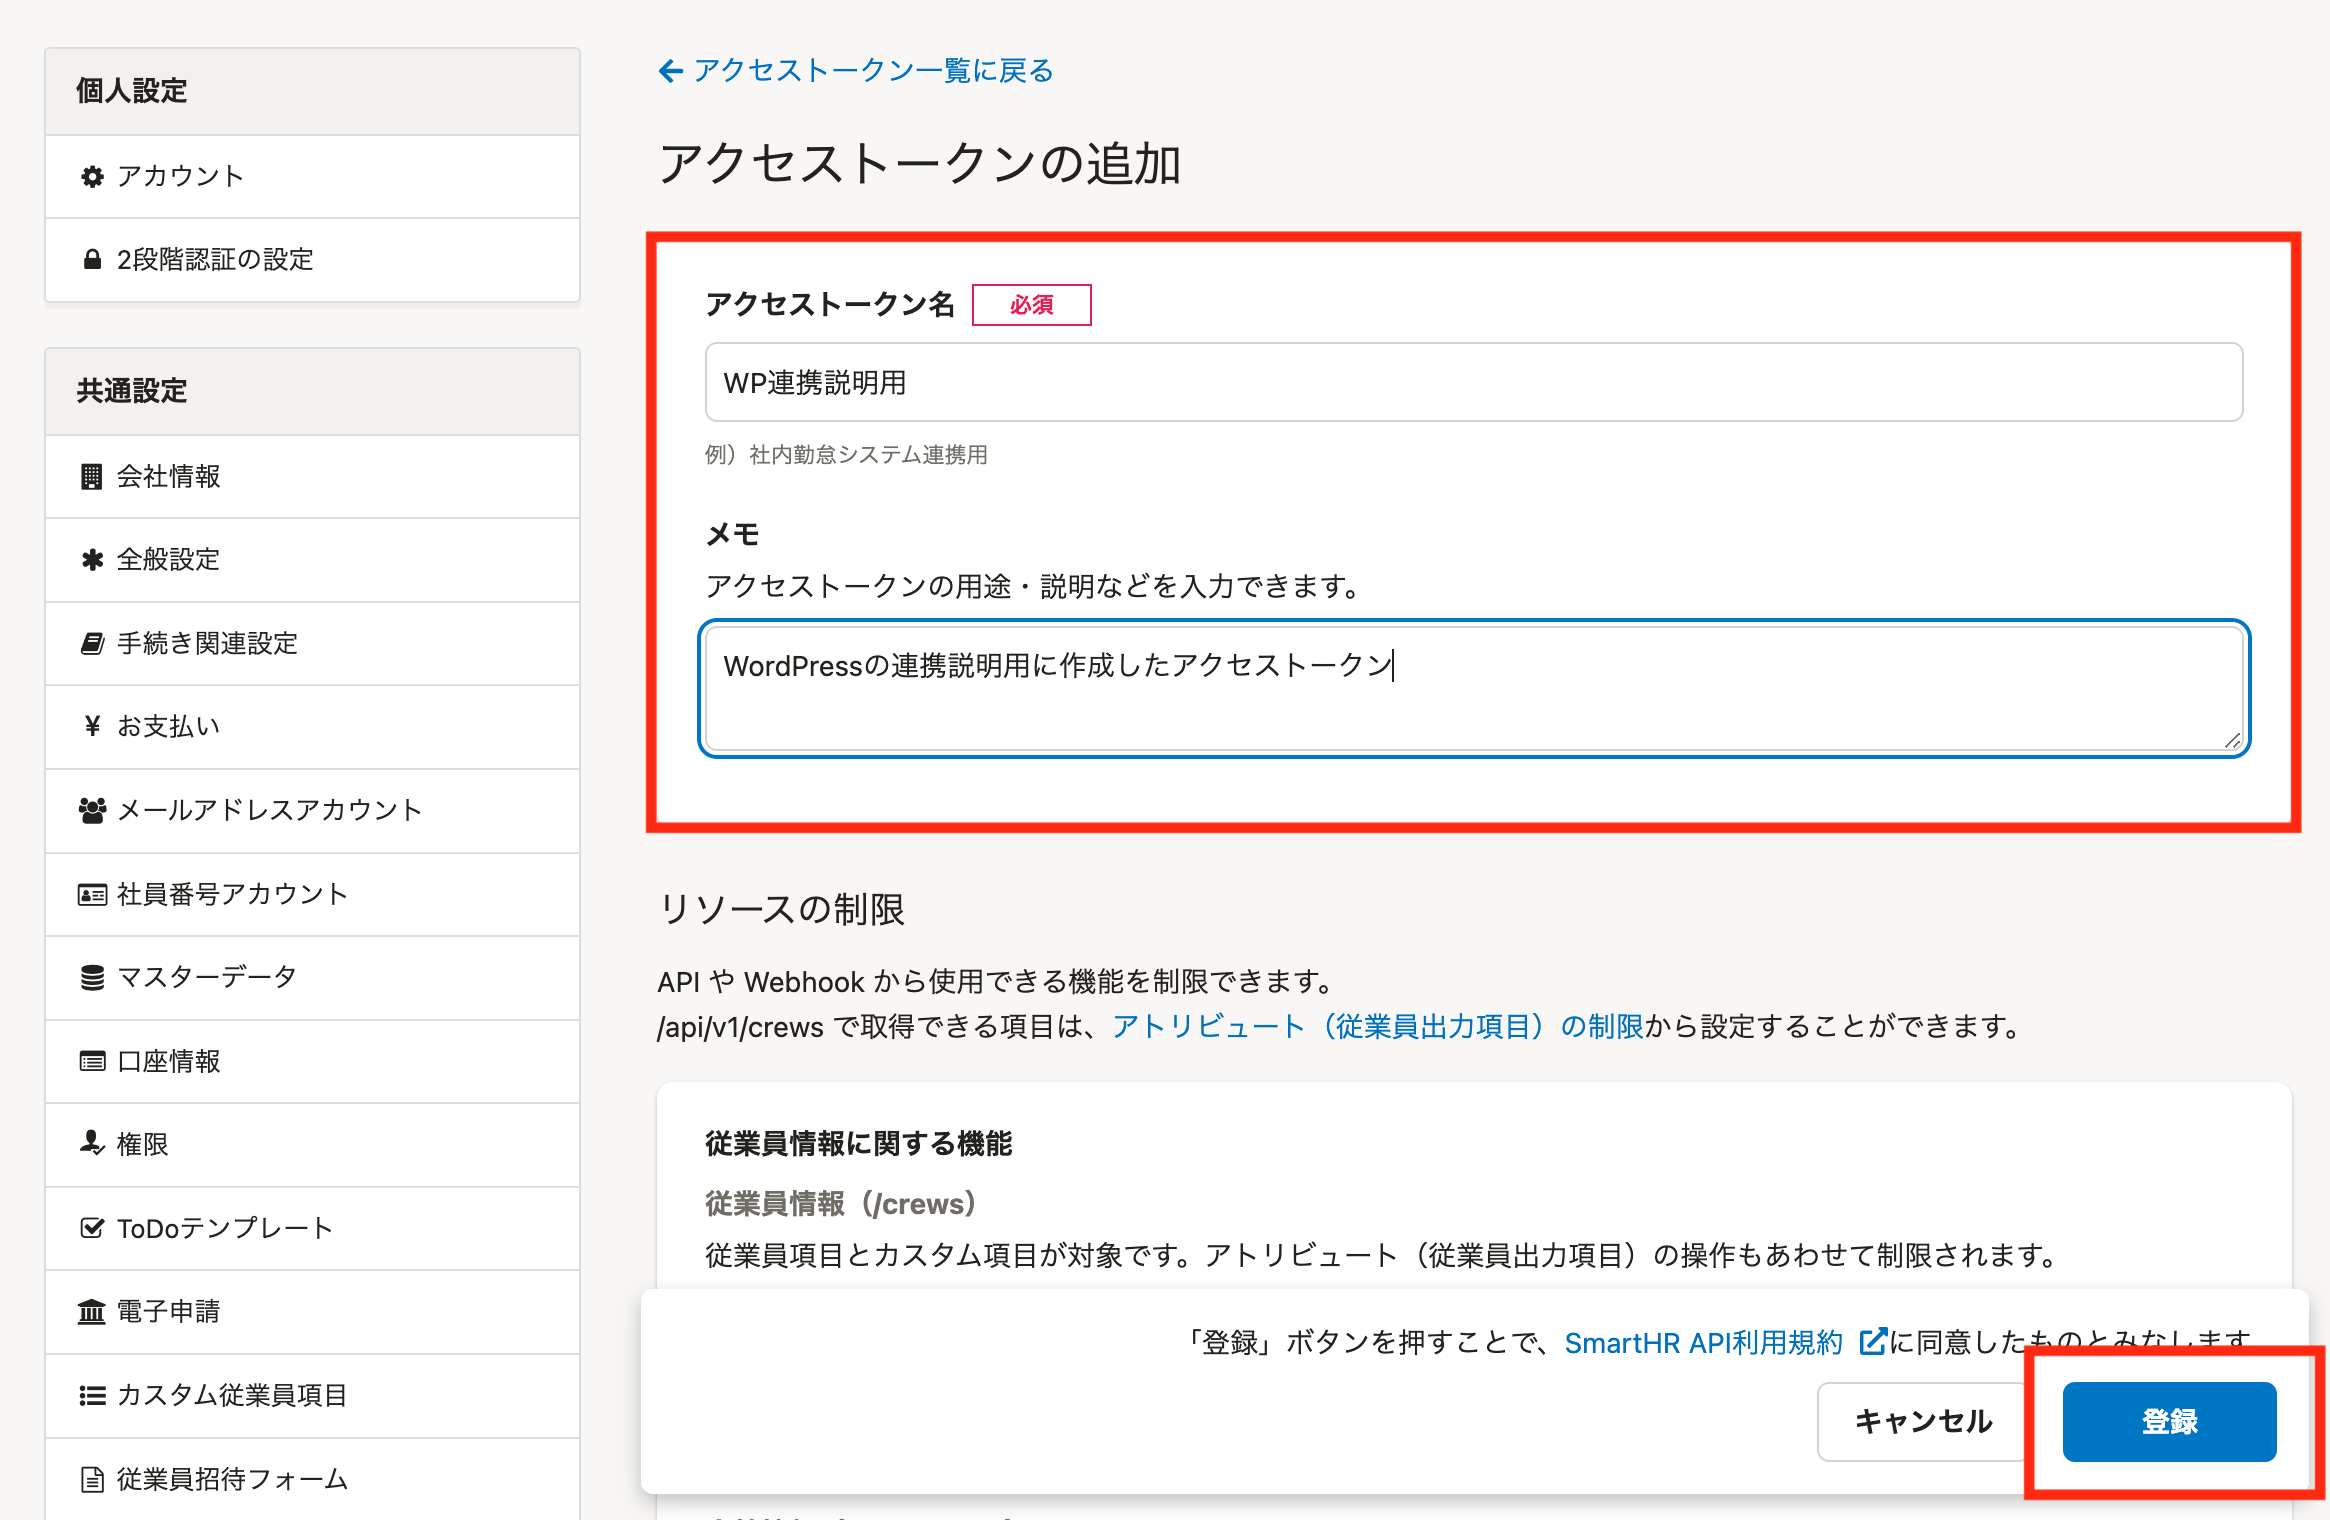Click the asterisk icon for 全般設定
The height and width of the screenshot is (1520, 2330).
[x=92, y=560]
